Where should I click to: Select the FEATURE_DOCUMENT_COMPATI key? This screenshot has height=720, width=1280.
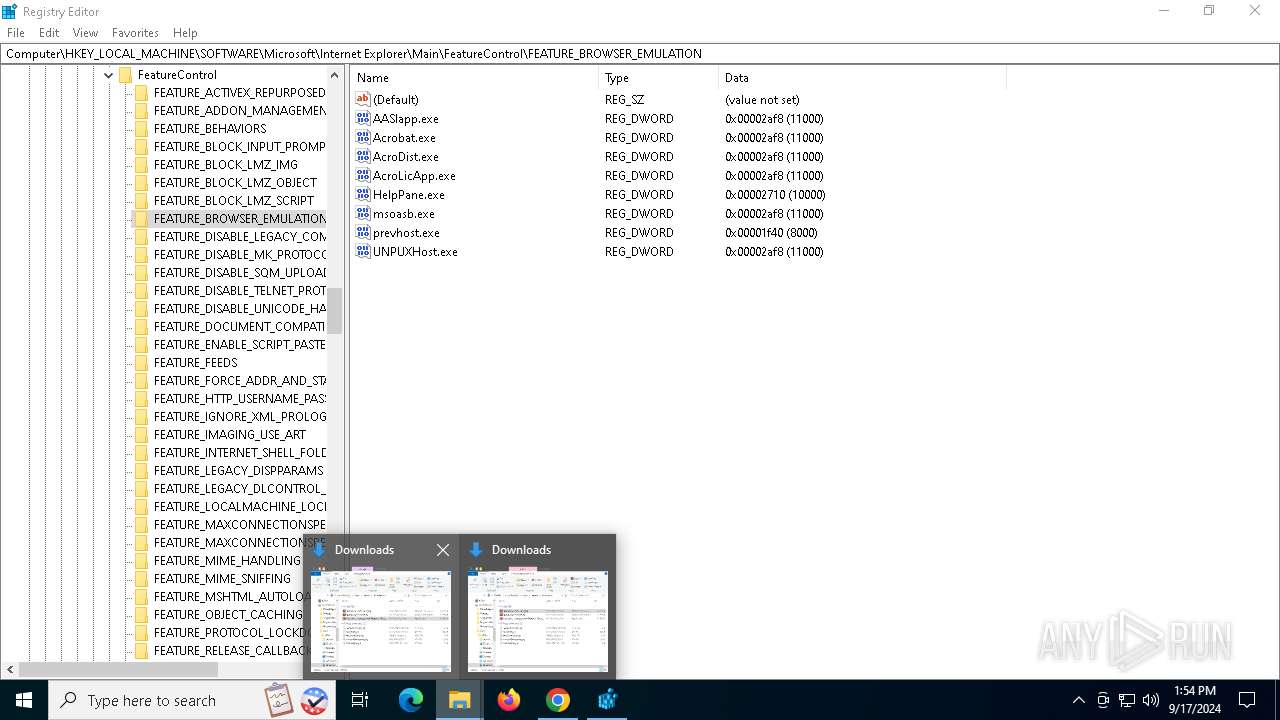[x=240, y=327]
